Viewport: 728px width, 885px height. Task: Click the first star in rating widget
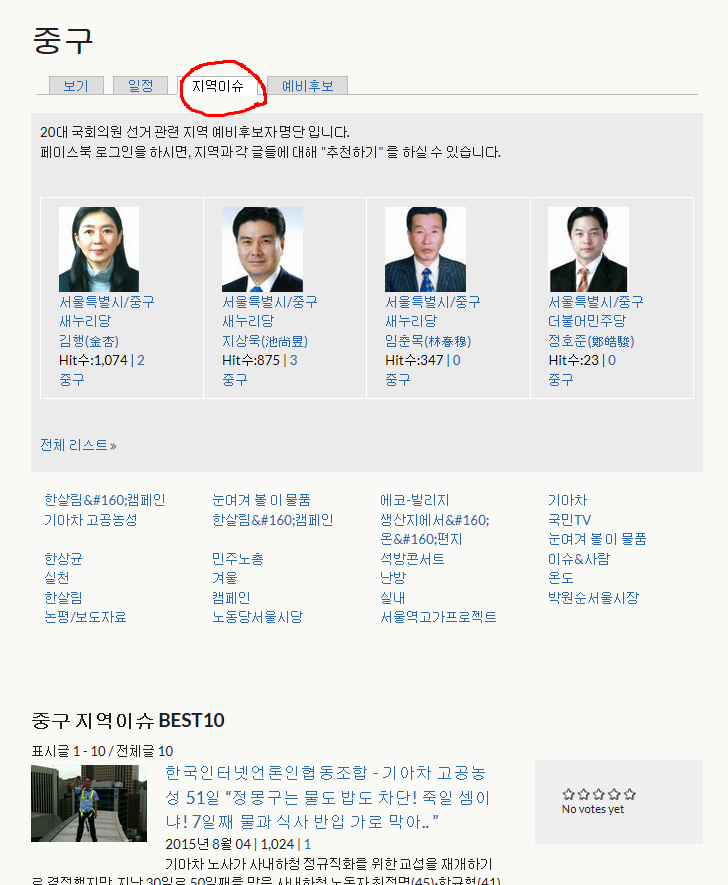coord(568,794)
